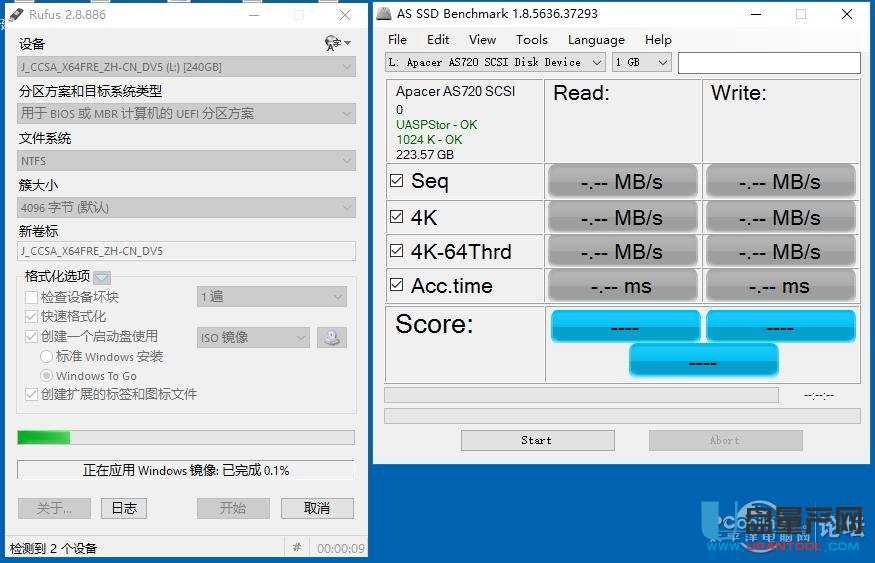Click the Rufus status text showing 0.1% complete
Viewport: 875px width, 563px height.
click(186, 470)
